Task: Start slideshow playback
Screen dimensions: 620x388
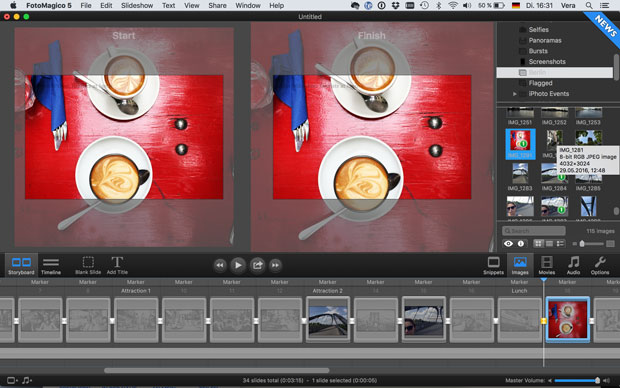Action: click(x=238, y=265)
